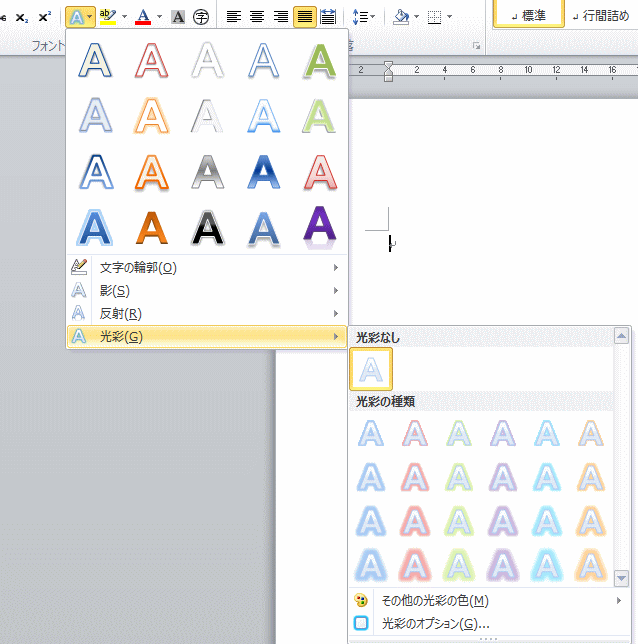The image size is (638, 644).
Task: Apply the fourth-row blue glow text effect
Action: [x=95, y=228]
